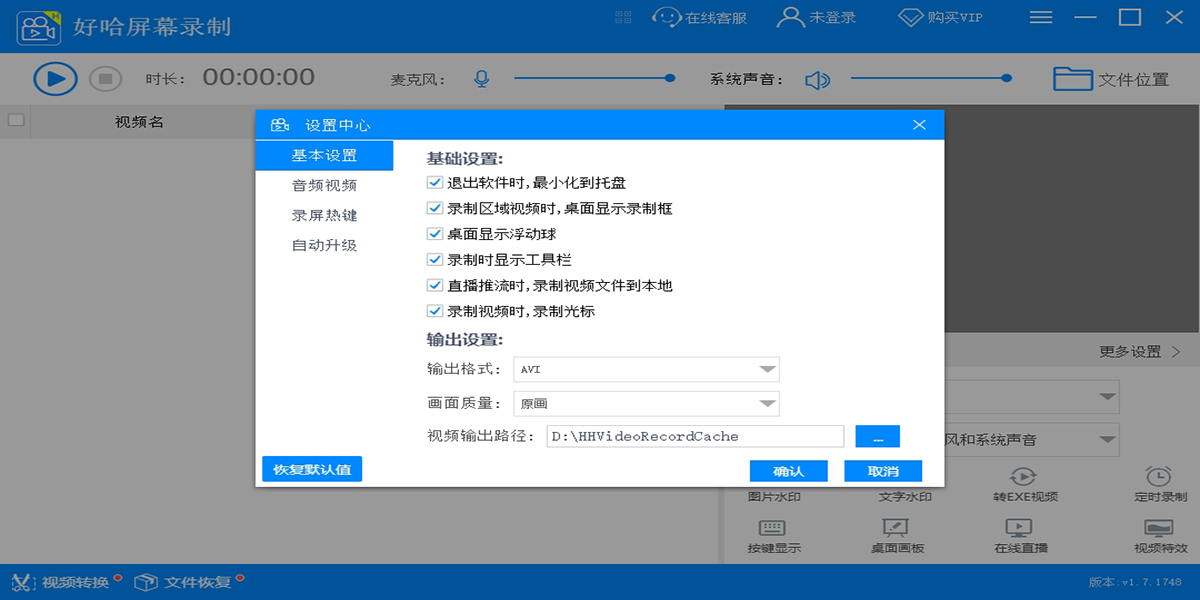Image resolution: width=1200 pixels, height=600 pixels.
Task: Click the grid icon in title bar
Action: [x=623, y=17]
